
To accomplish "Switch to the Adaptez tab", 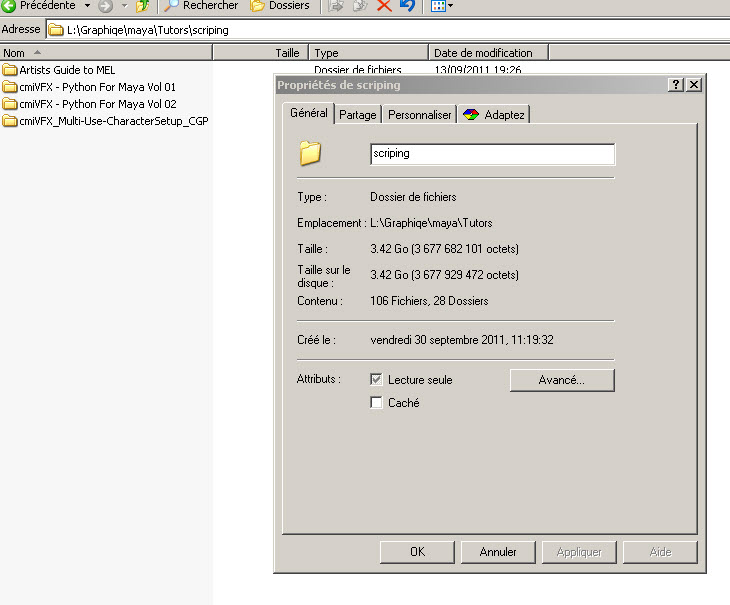I will point(494,114).
